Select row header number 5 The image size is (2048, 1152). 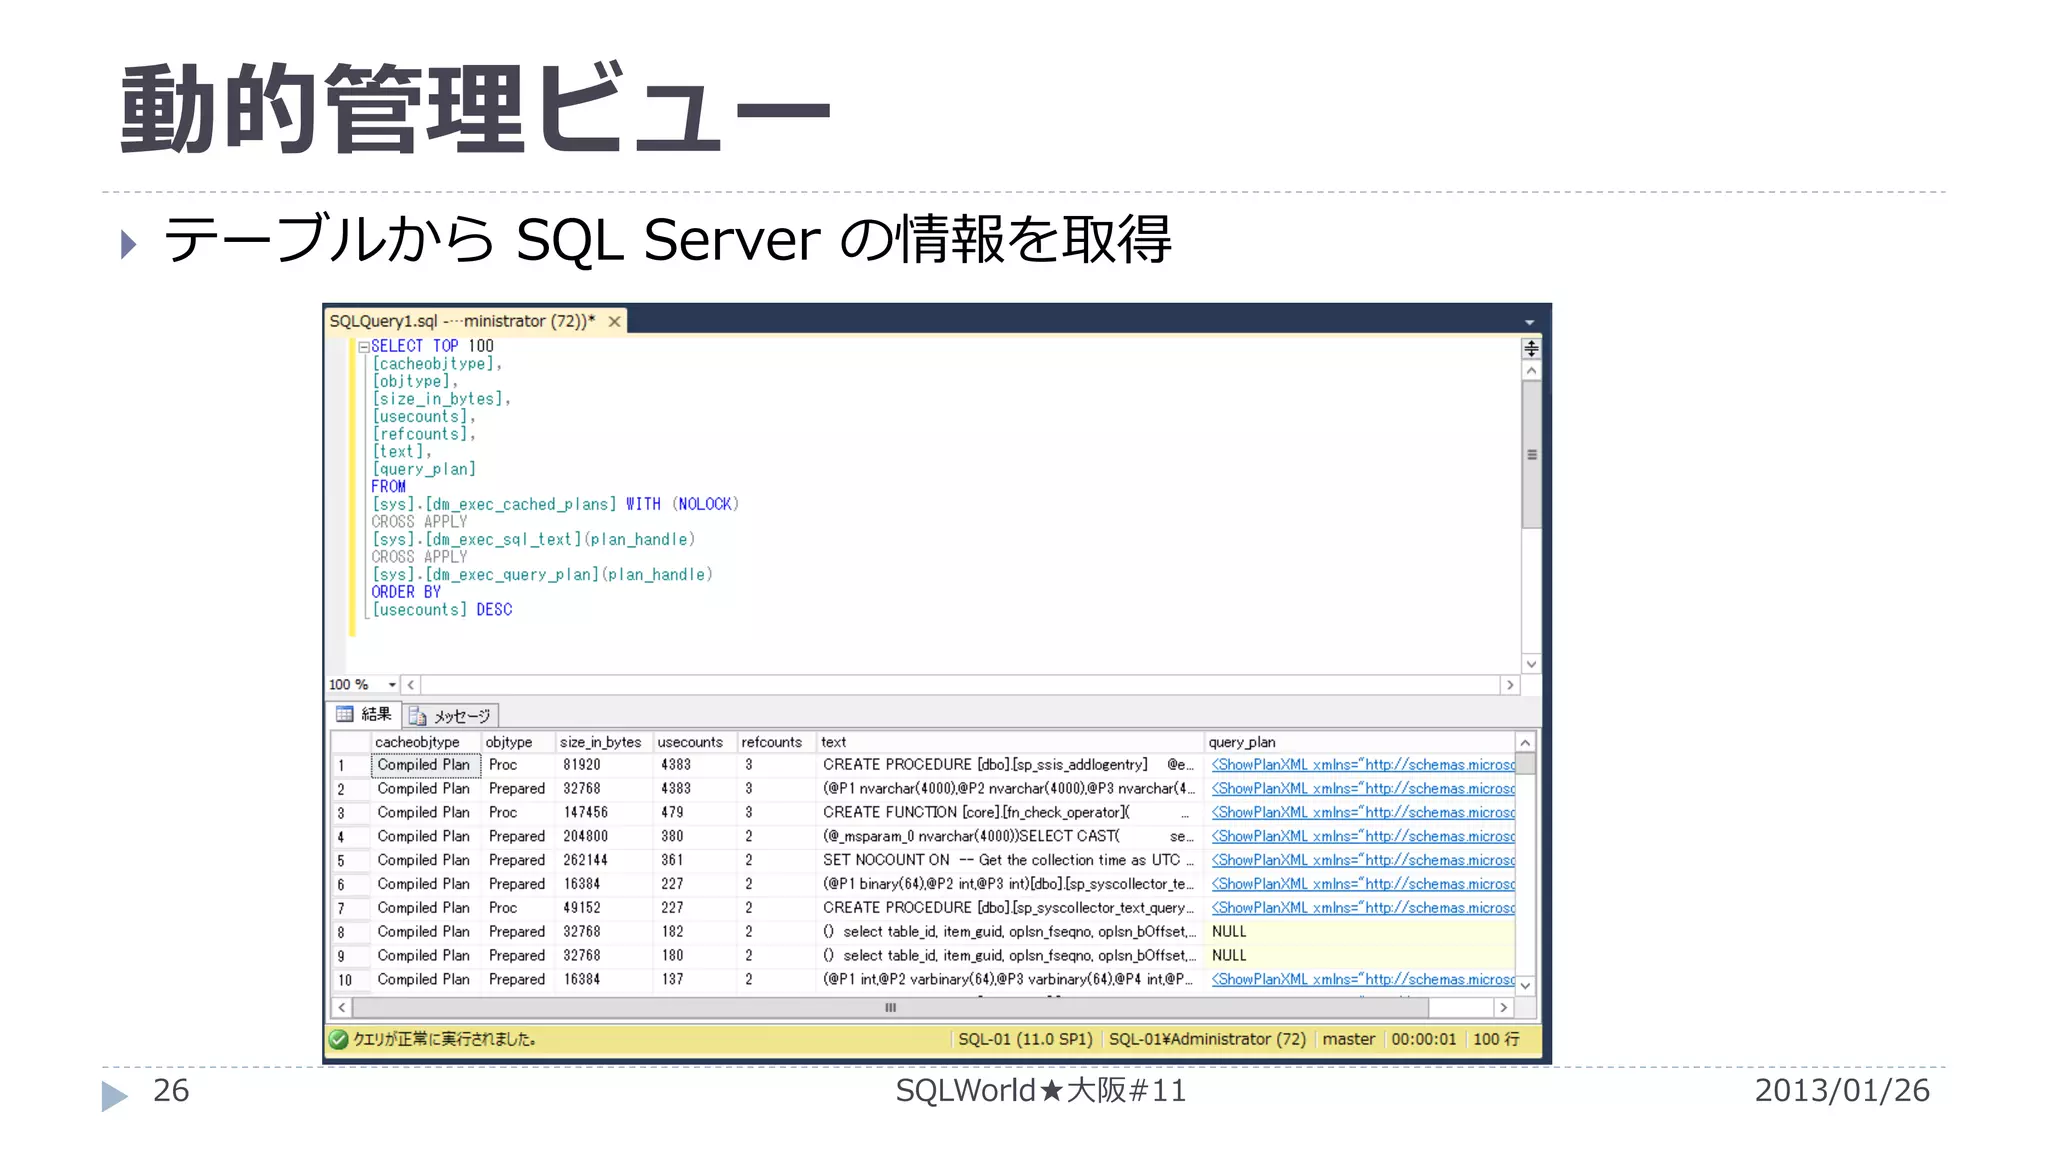click(x=351, y=861)
